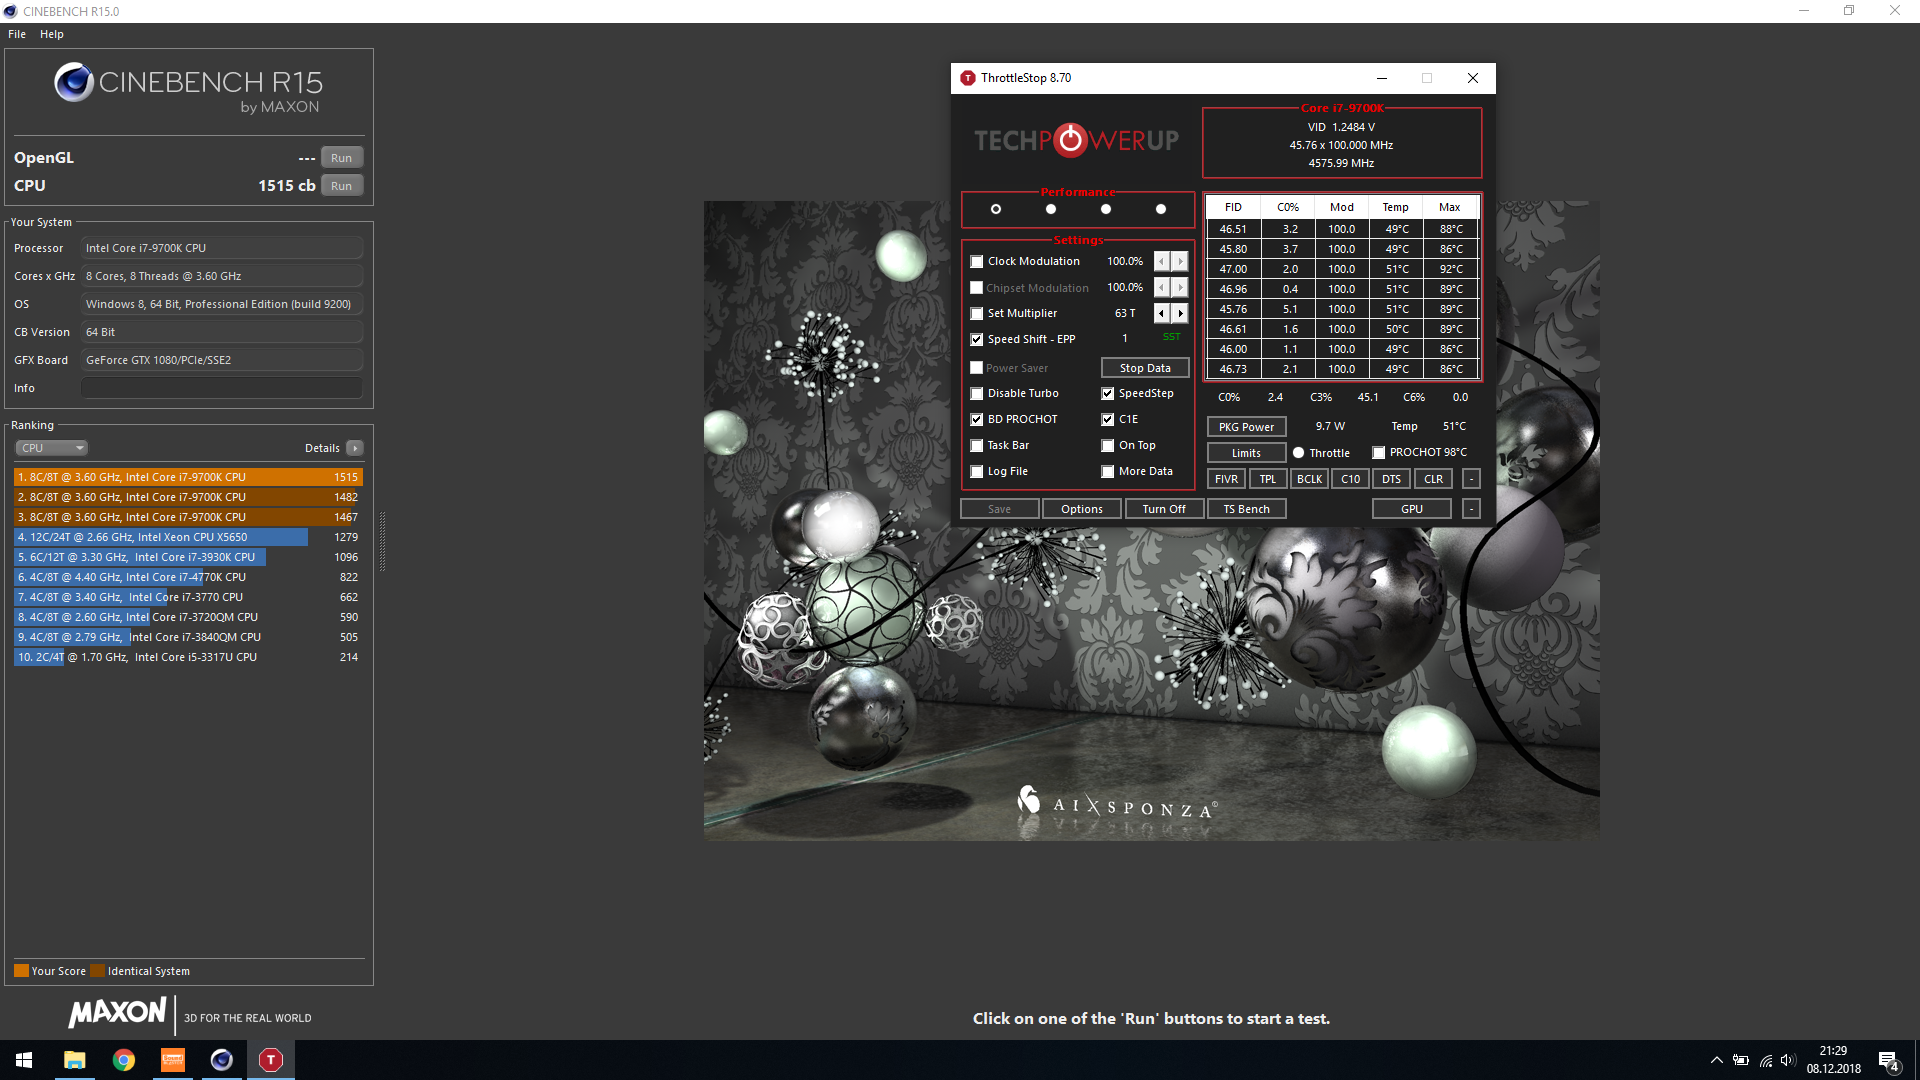
Task: Open ThrottleStop Options
Action: pyautogui.click(x=1082, y=509)
